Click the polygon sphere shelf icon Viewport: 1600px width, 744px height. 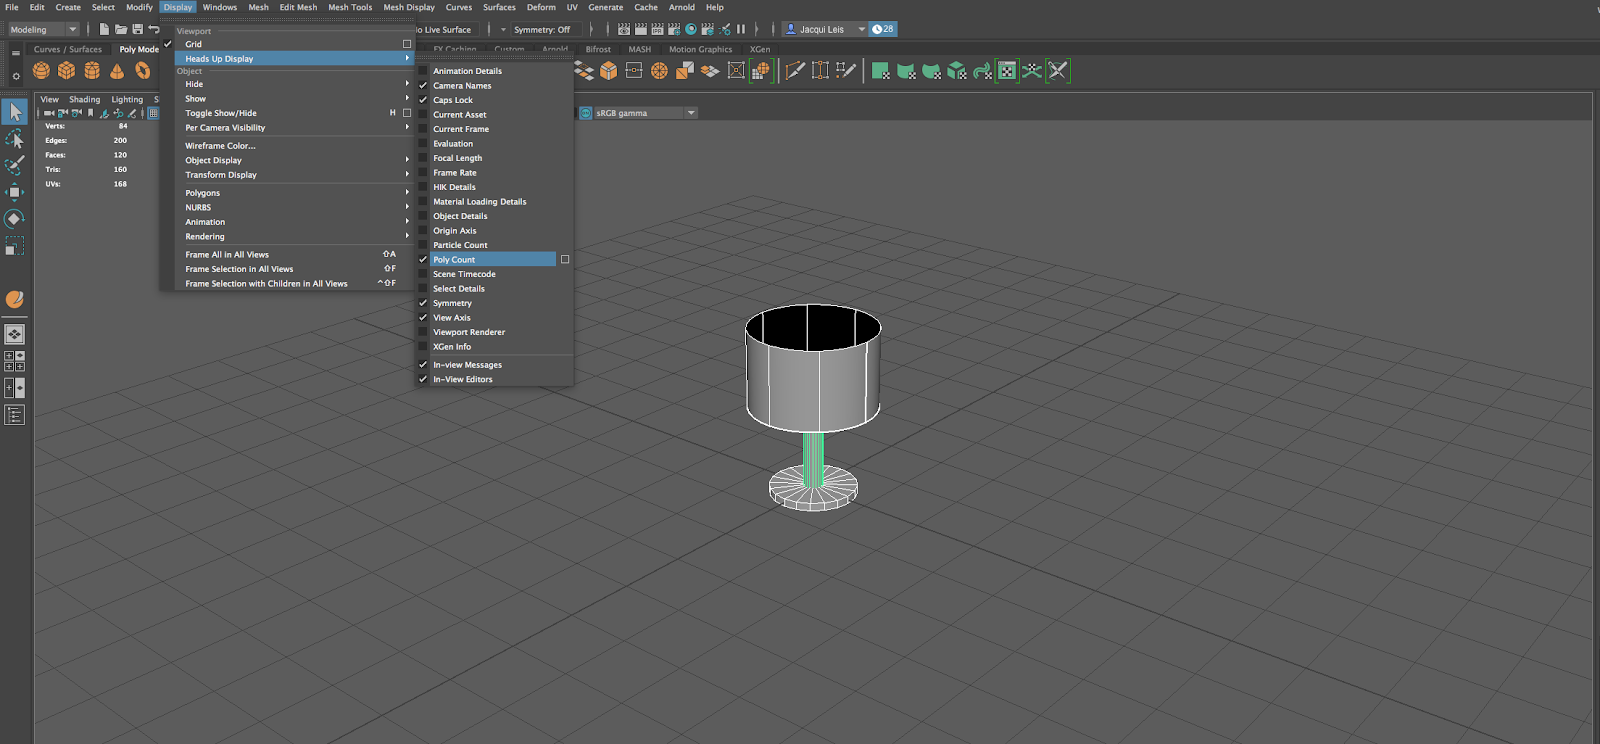(x=41, y=71)
